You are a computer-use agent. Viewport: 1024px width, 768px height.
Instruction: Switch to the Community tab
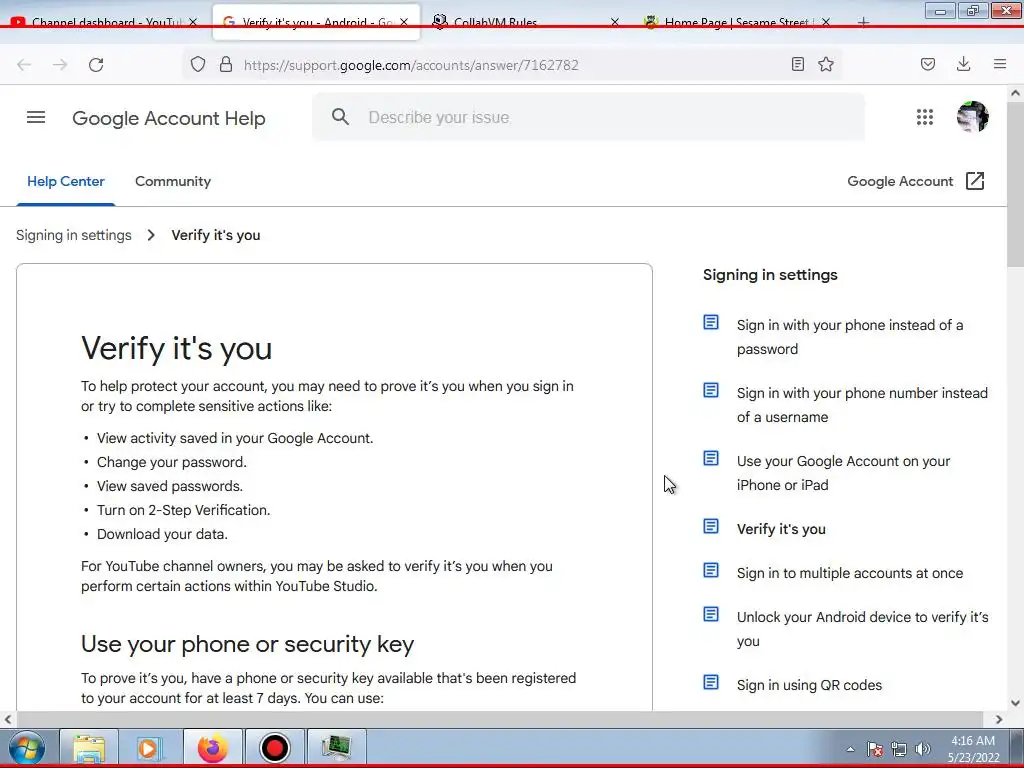(x=173, y=182)
